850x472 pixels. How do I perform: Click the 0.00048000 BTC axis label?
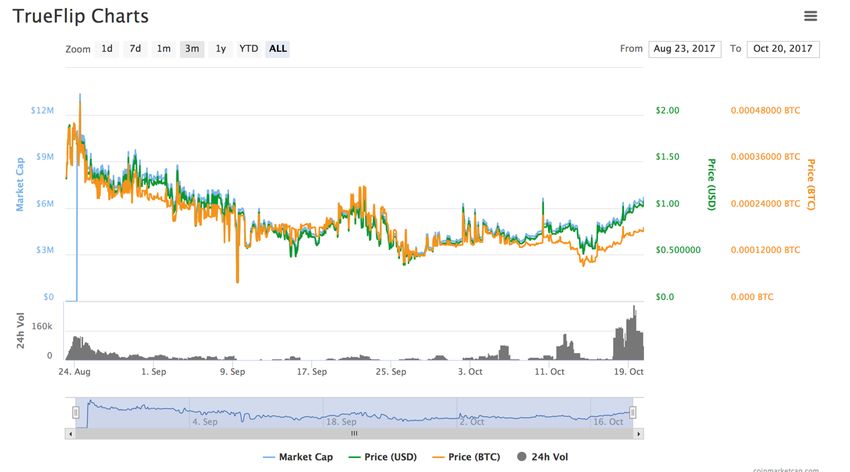pyautogui.click(x=765, y=111)
